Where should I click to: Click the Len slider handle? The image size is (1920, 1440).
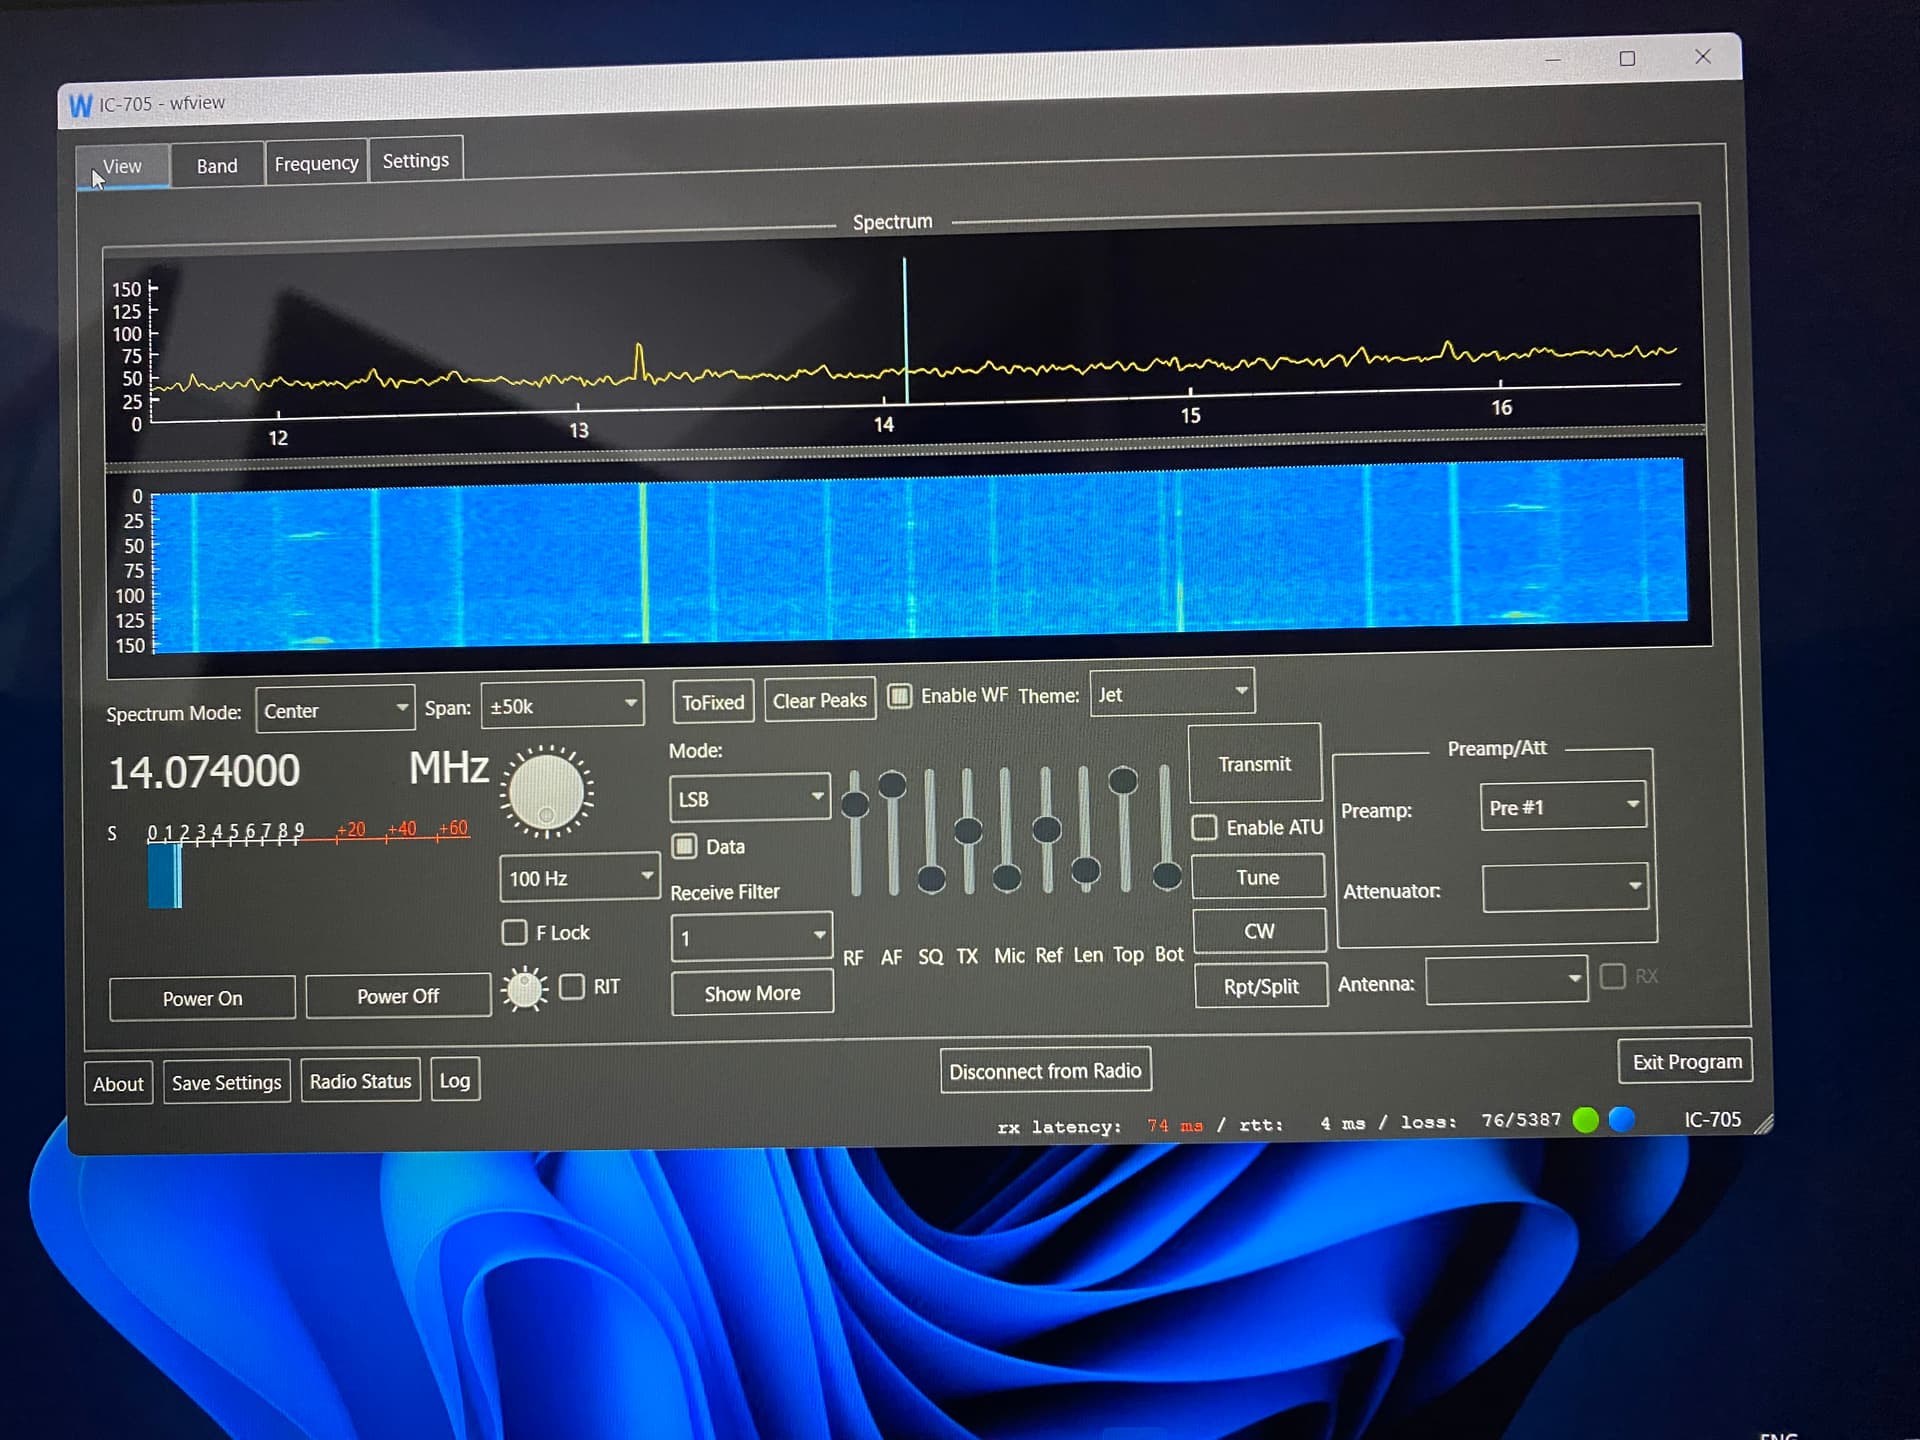coord(1086,871)
